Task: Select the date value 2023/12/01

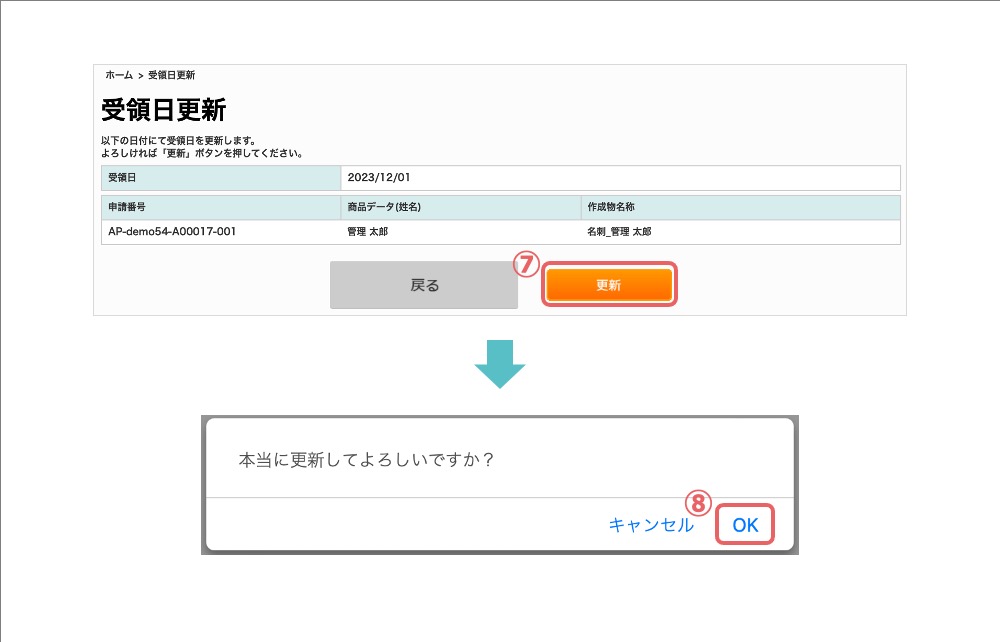Action: click(379, 177)
